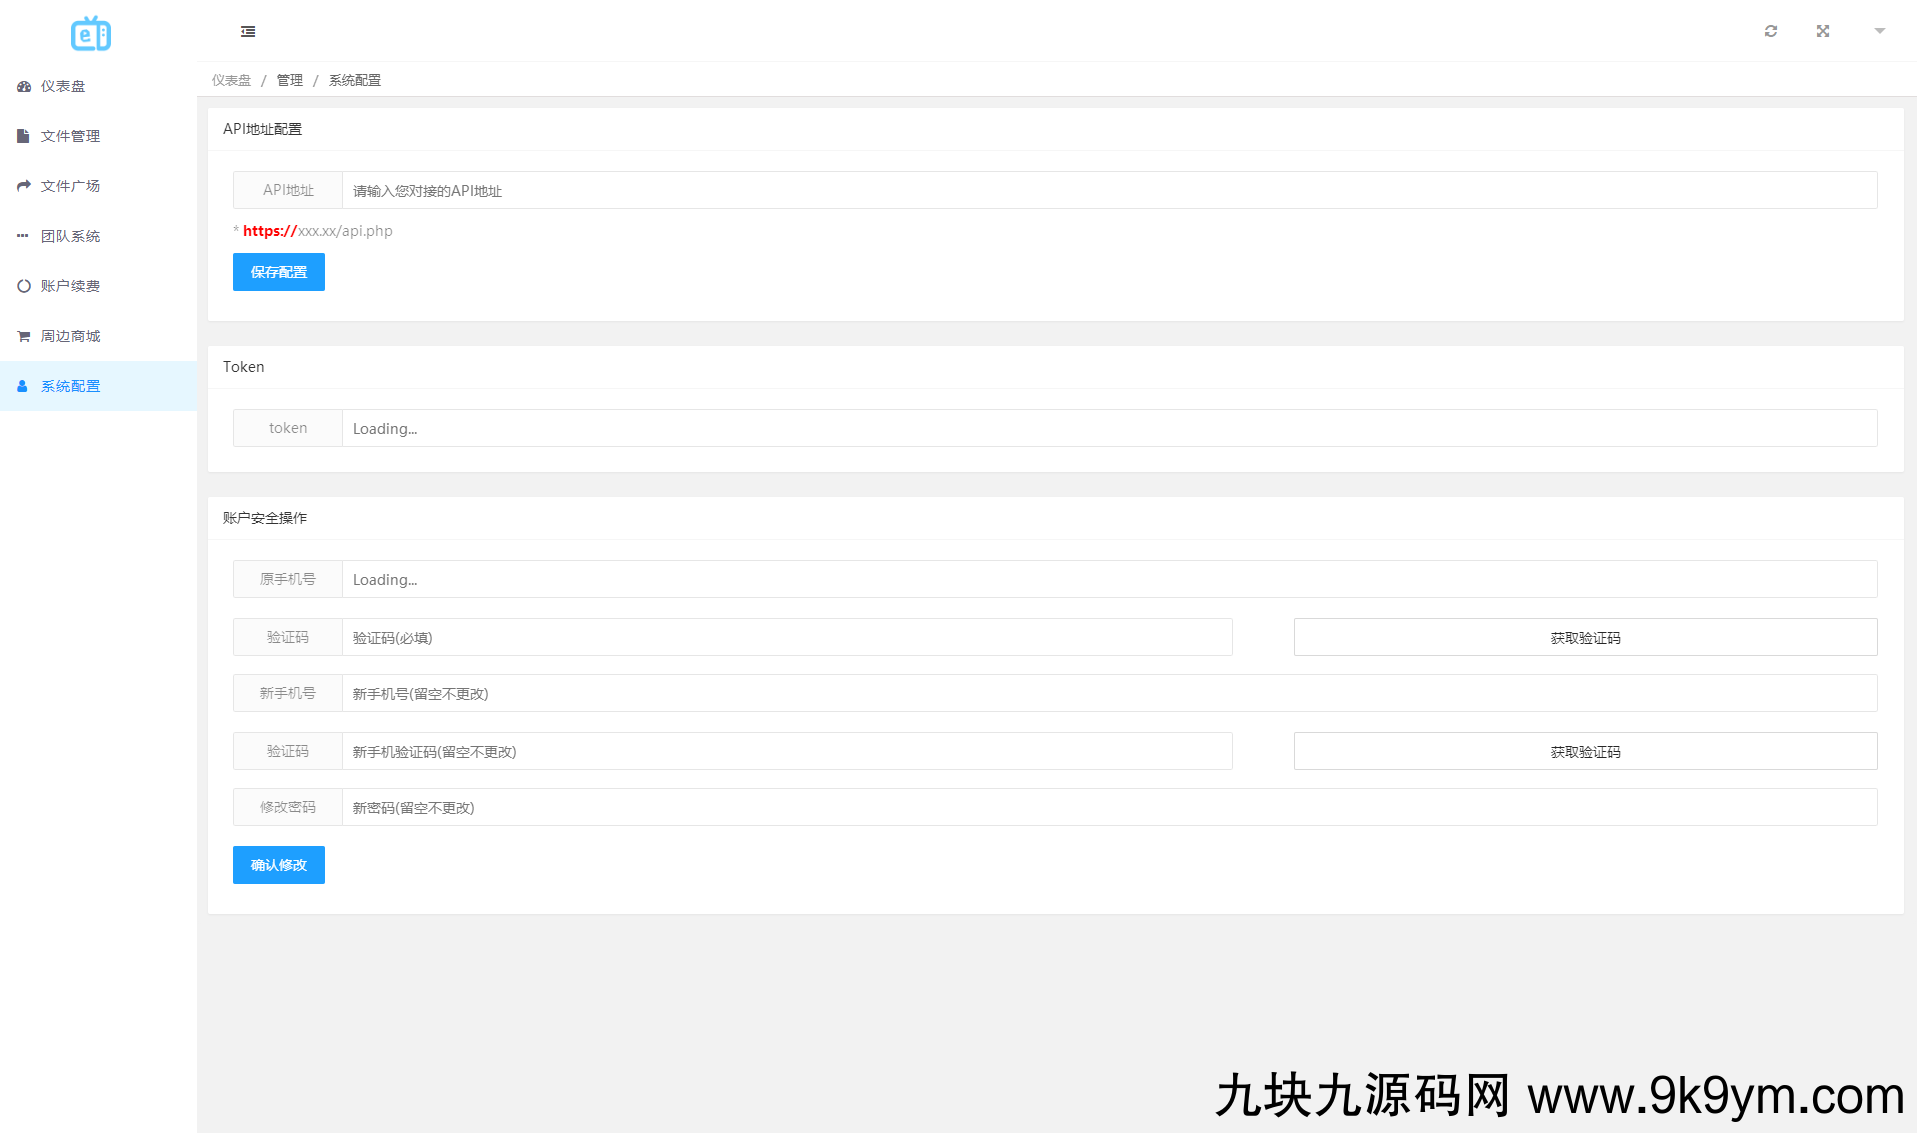The image size is (1917, 1133).
Task: Click 获取验证码 next to the 验证码 field
Action: point(1584,637)
